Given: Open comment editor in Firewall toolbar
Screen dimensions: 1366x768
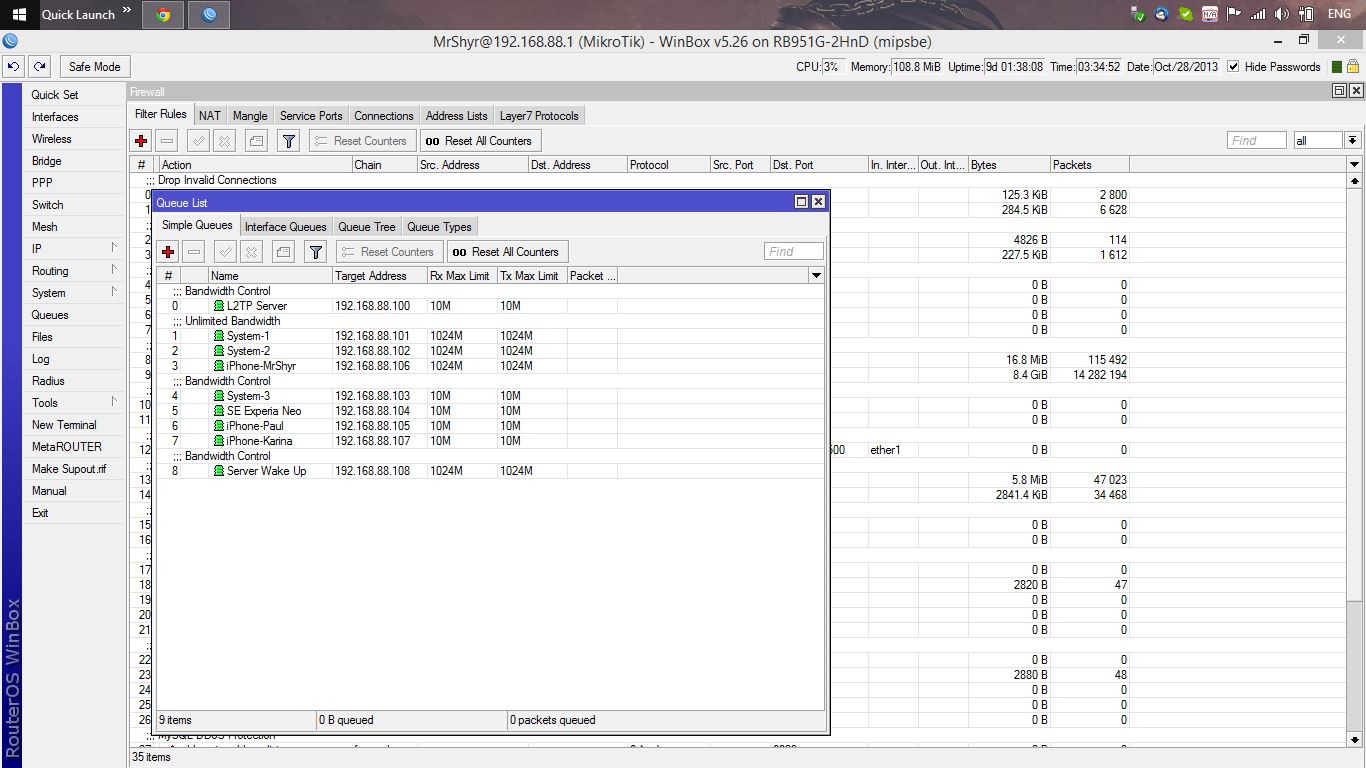Looking at the screenshot, I should pyautogui.click(x=256, y=141).
